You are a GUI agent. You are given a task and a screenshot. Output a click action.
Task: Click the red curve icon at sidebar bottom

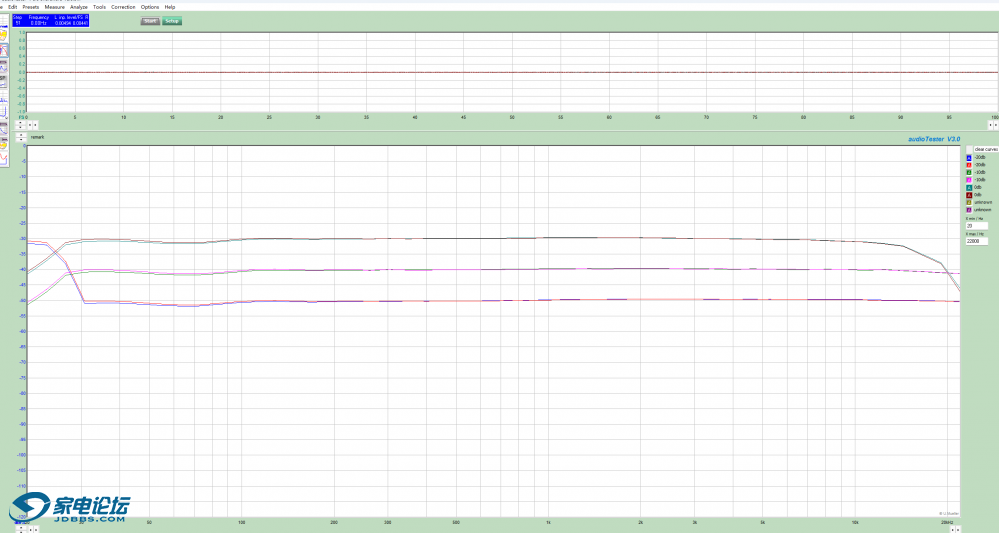[x=4, y=158]
